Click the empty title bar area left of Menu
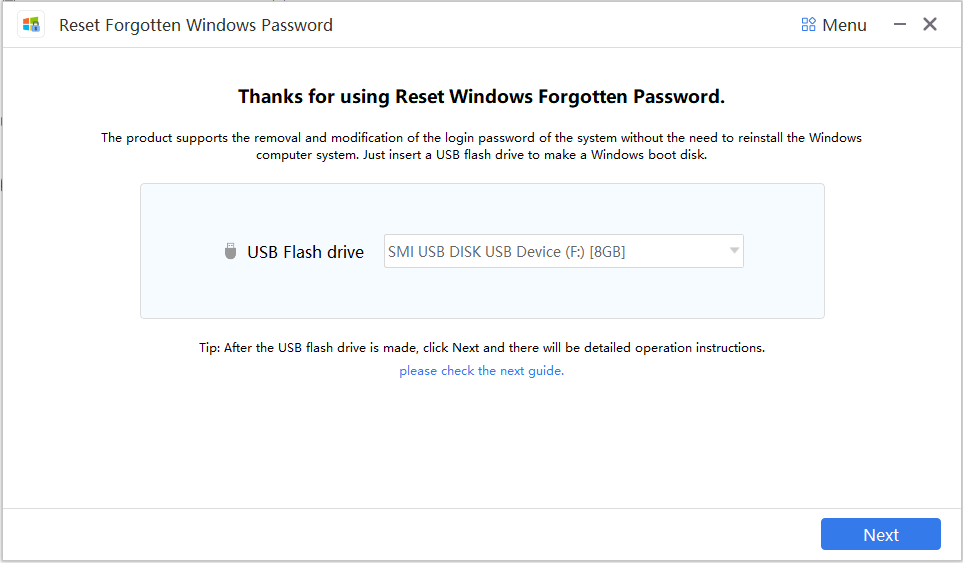The image size is (963, 563). pyautogui.click(x=560, y=25)
